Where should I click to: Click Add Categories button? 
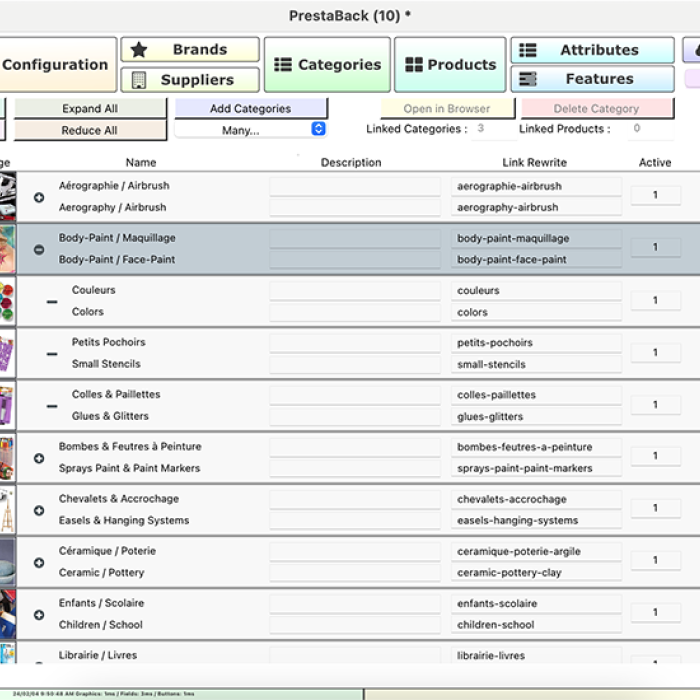tap(251, 108)
